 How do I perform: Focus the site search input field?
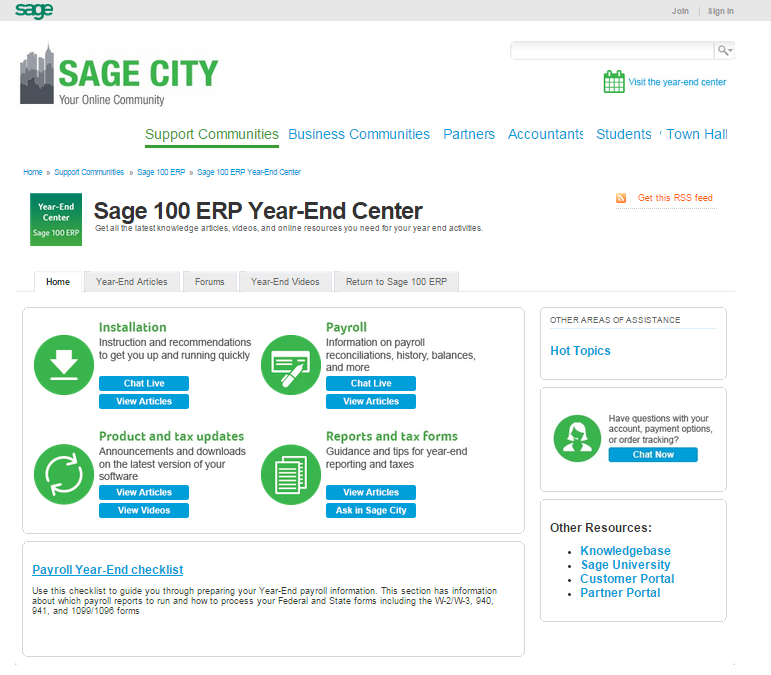click(x=613, y=50)
